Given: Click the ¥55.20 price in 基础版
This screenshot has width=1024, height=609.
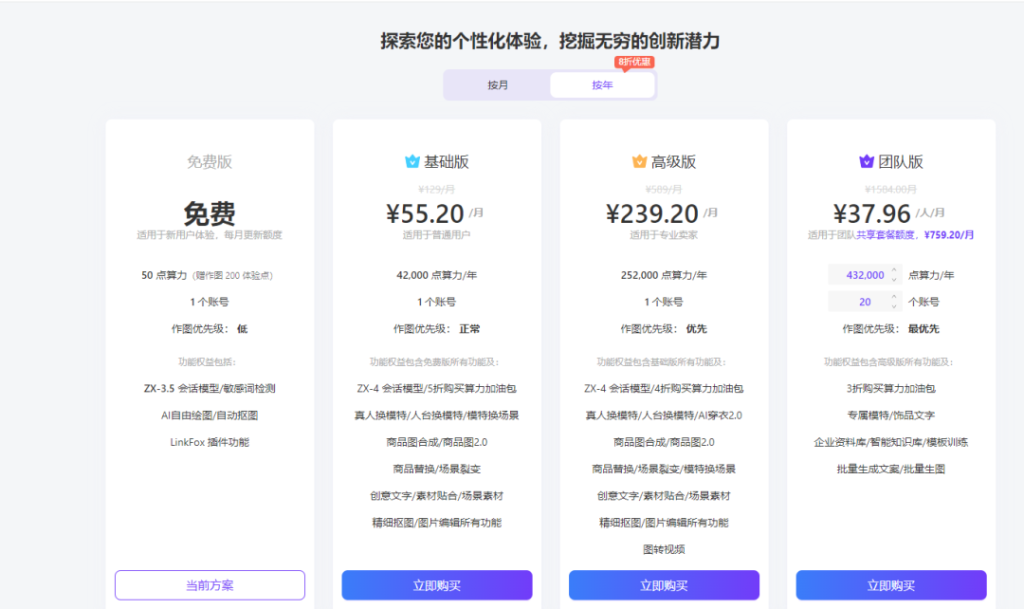Looking at the screenshot, I should coord(425,213).
